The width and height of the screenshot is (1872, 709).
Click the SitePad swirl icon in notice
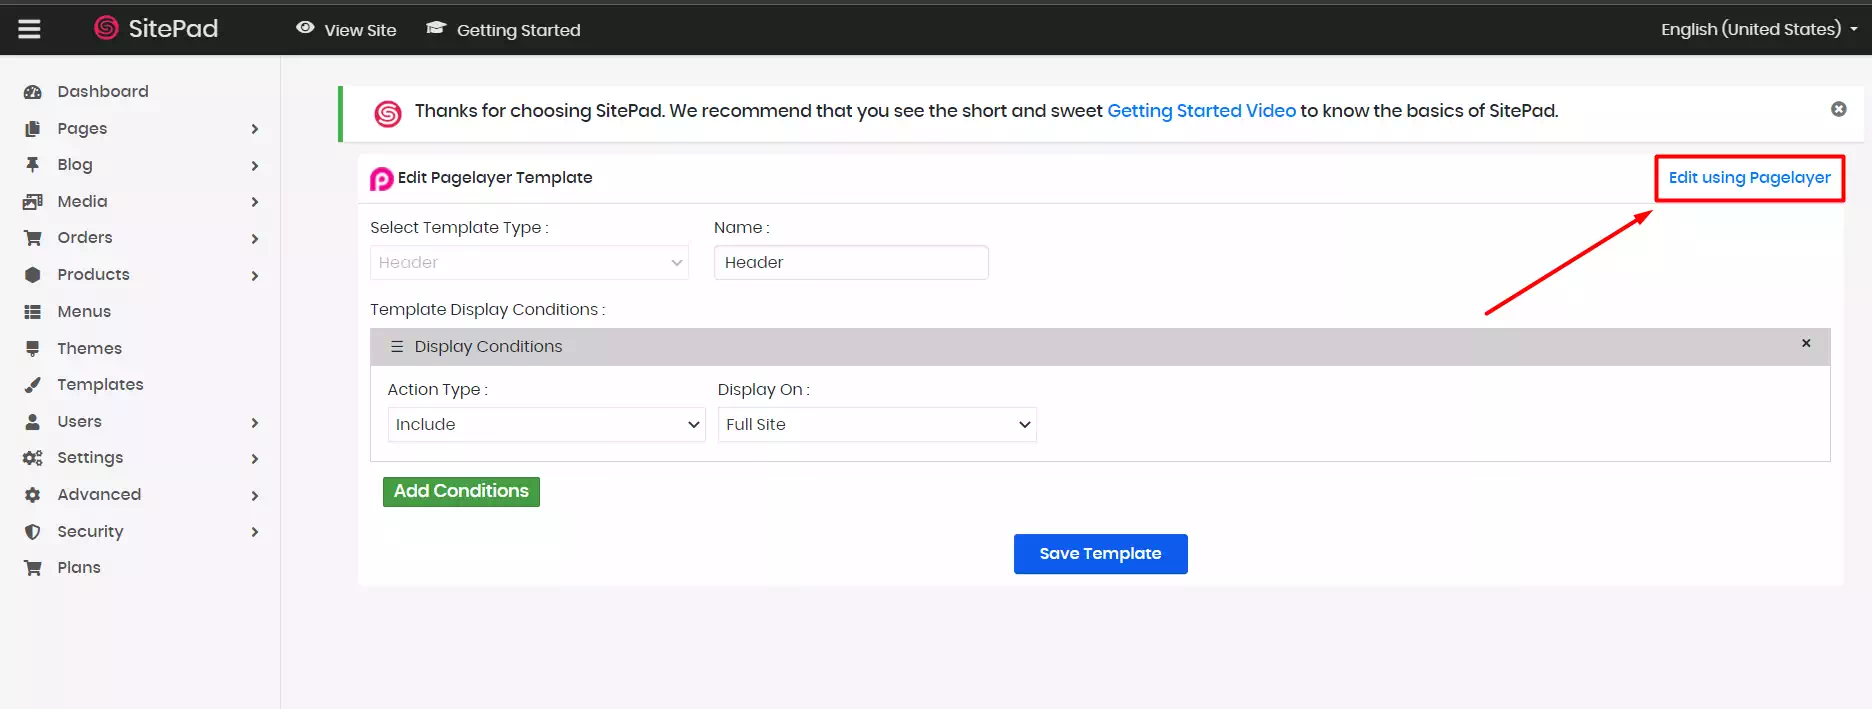[388, 114]
